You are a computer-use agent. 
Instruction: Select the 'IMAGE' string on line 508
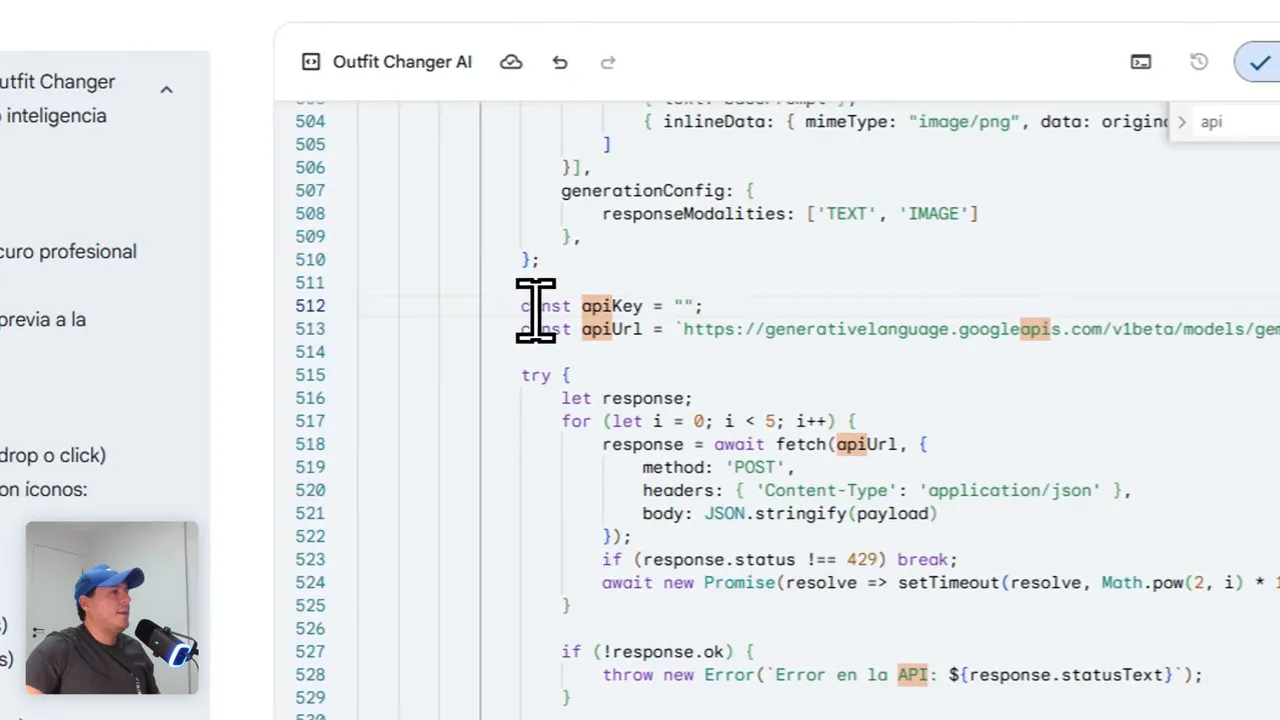click(x=934, y=213)
